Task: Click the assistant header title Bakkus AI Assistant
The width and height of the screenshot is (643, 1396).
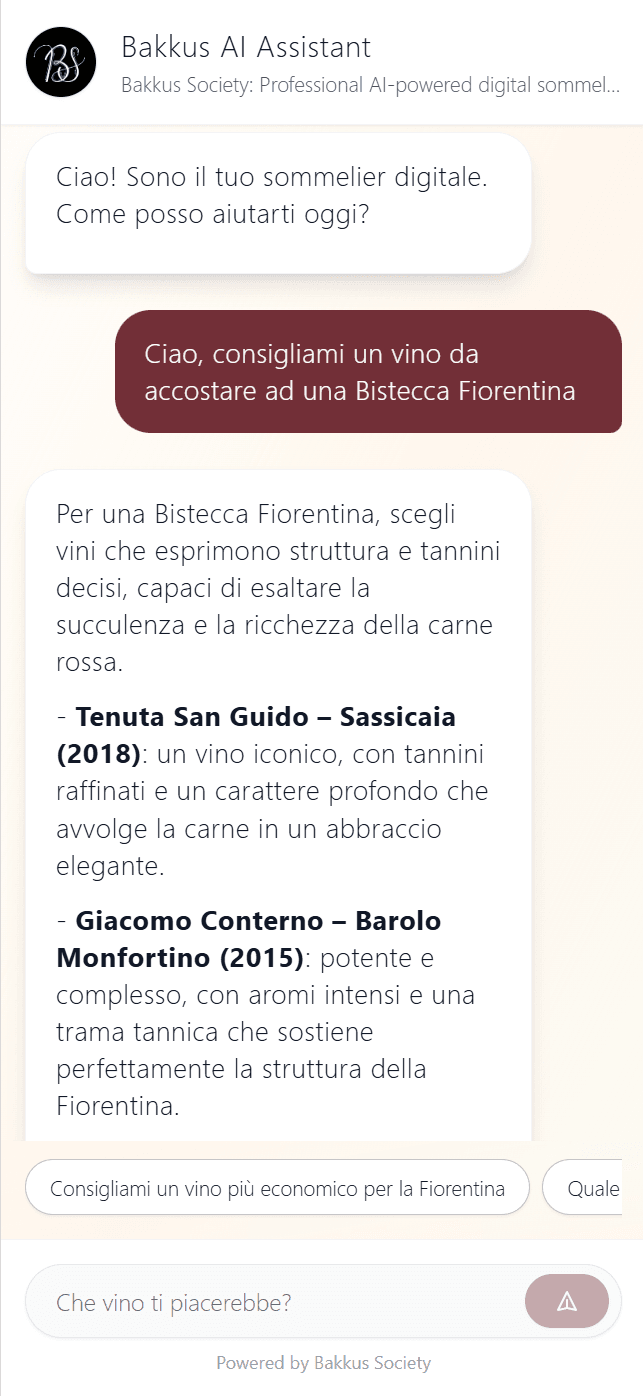Action: click(x=246, y=47)
